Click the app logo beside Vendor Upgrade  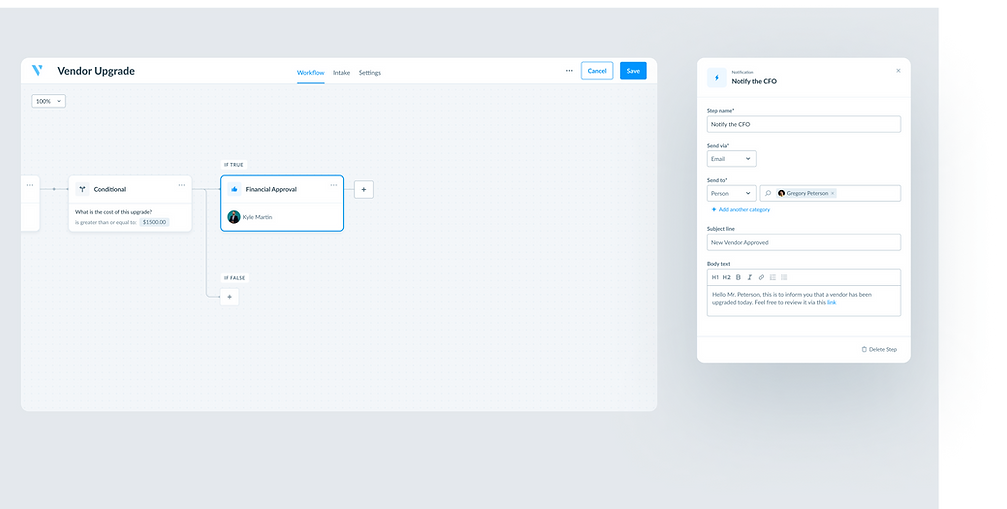point(37,71)
